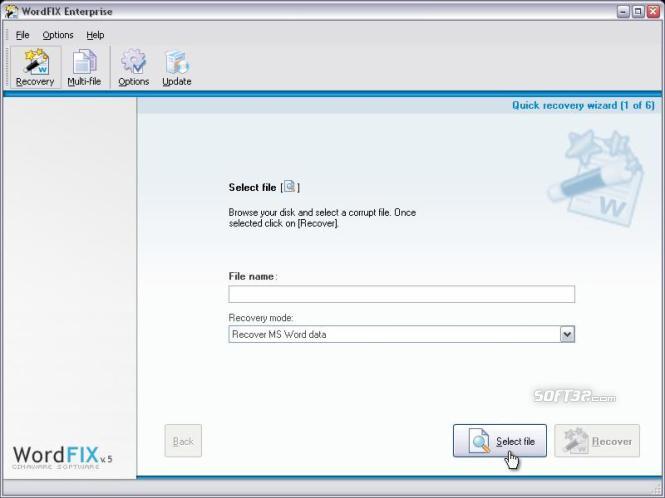Open the Recovery wizard toolbar icon

tap(35, 67)
